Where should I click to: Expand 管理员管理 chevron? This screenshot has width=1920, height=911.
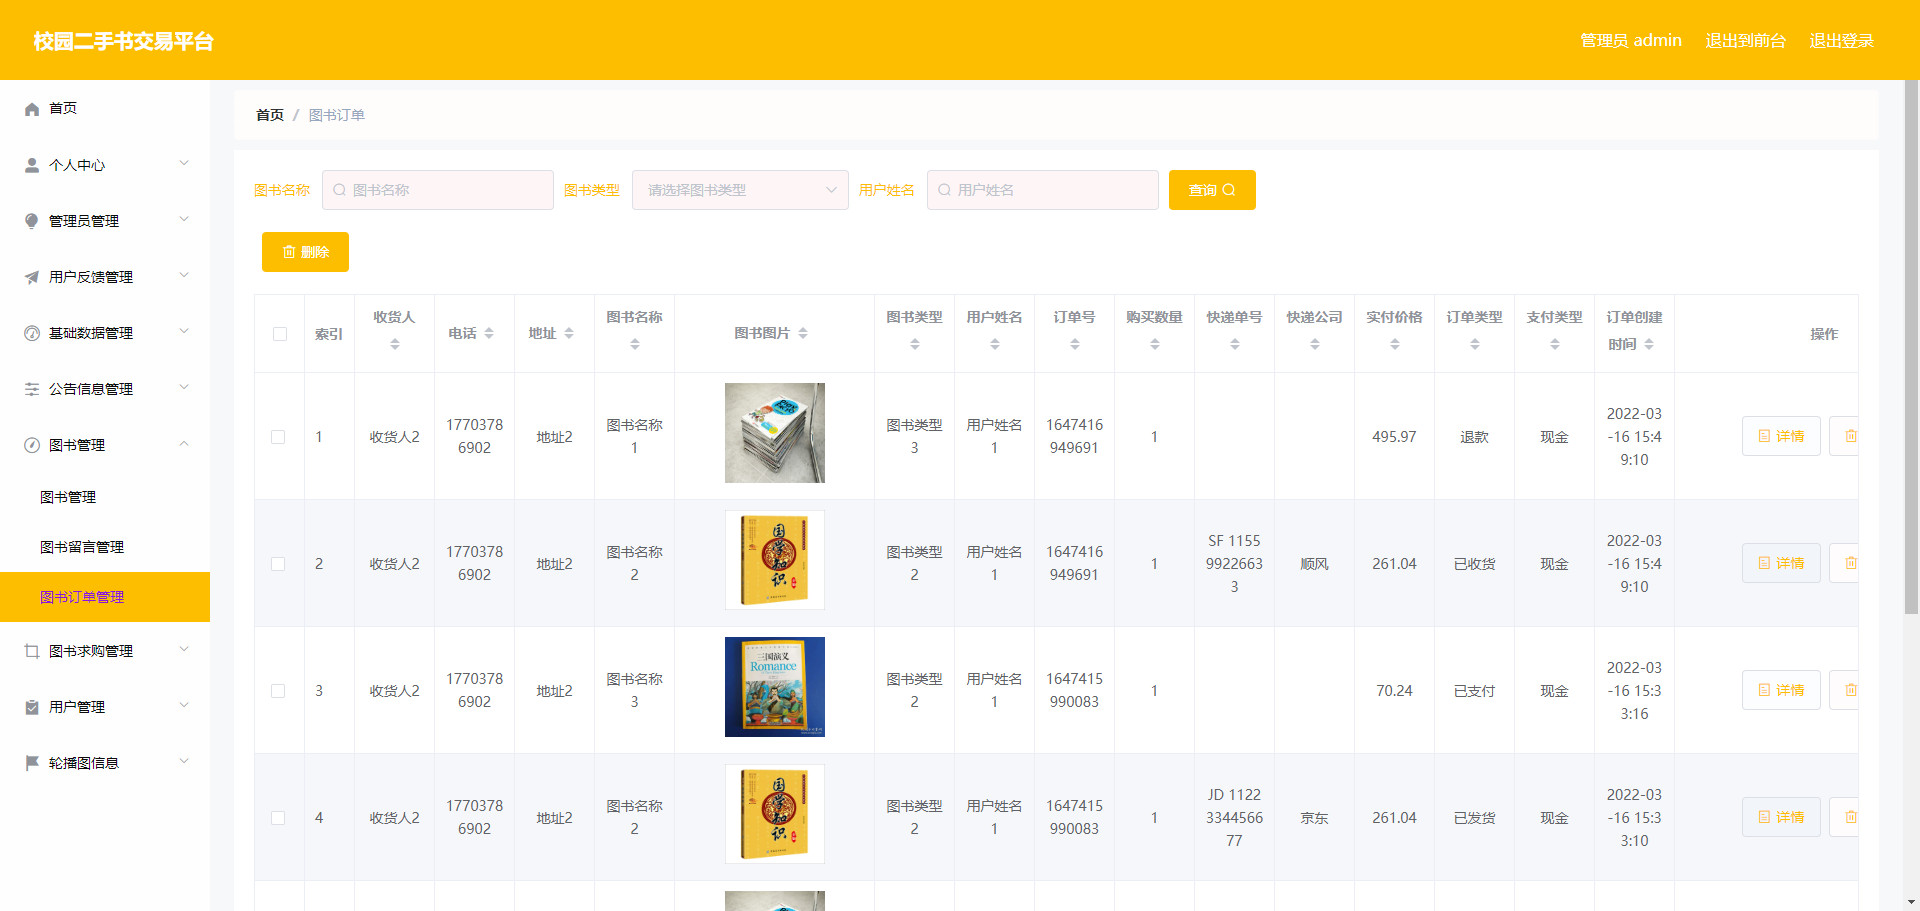(x=184, y=220)
